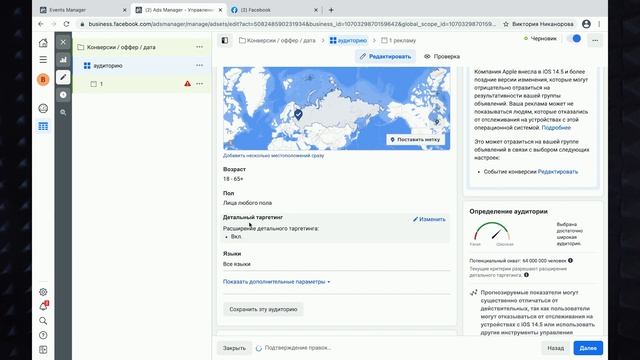Viewport: 640px width, 360px height.
Task: Click Изменить for detailed targeting
Action: pos(429,219)
